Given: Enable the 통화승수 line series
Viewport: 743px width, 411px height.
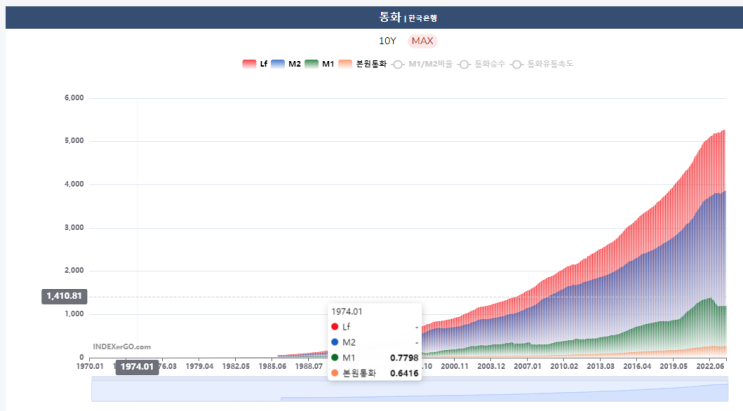Looking at the screenshot, I should (x=481, y=64).
